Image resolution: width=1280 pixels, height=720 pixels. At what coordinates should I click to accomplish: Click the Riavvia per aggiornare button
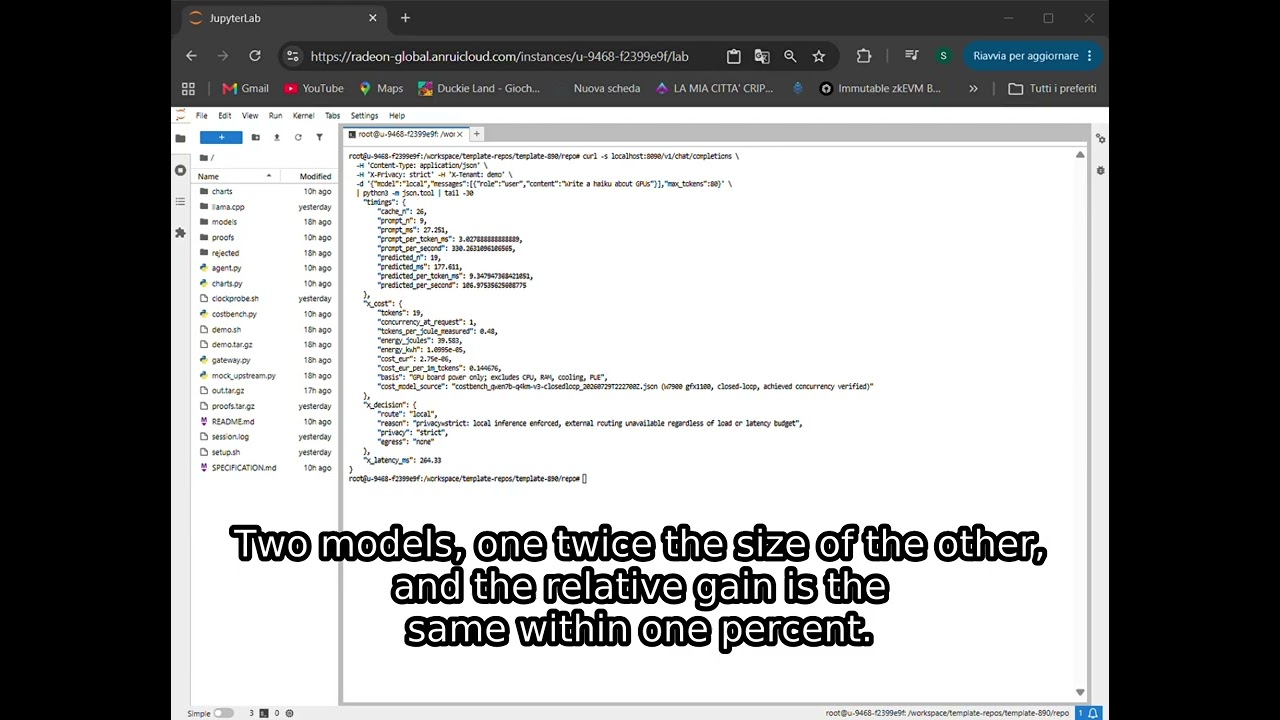1032,56
